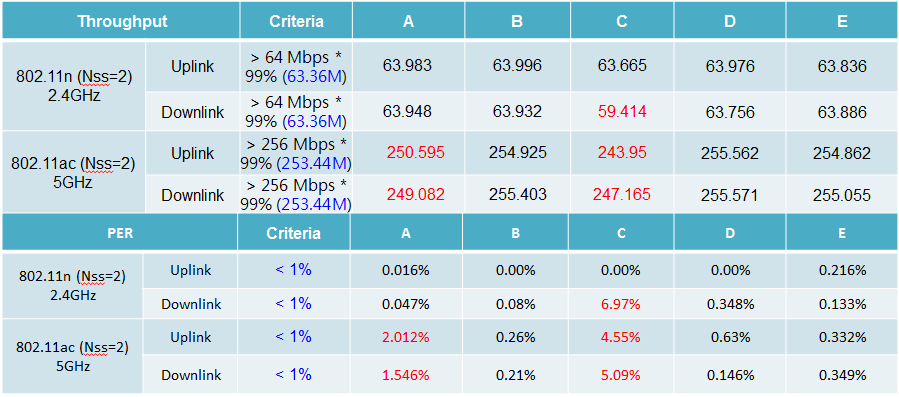Click the 63.996 cell in column B
This screenshot has height=397, width=899.
(x=517, y=66)
